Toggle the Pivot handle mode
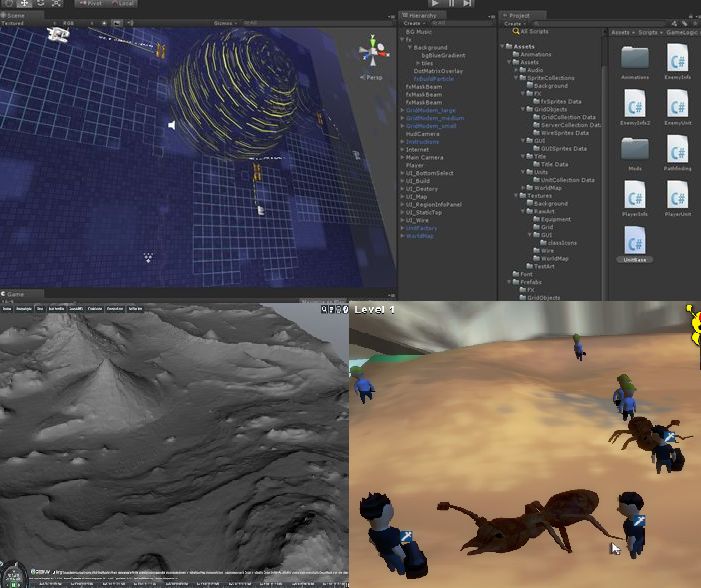The image size is (701, 588). click(x=91, y=4)
